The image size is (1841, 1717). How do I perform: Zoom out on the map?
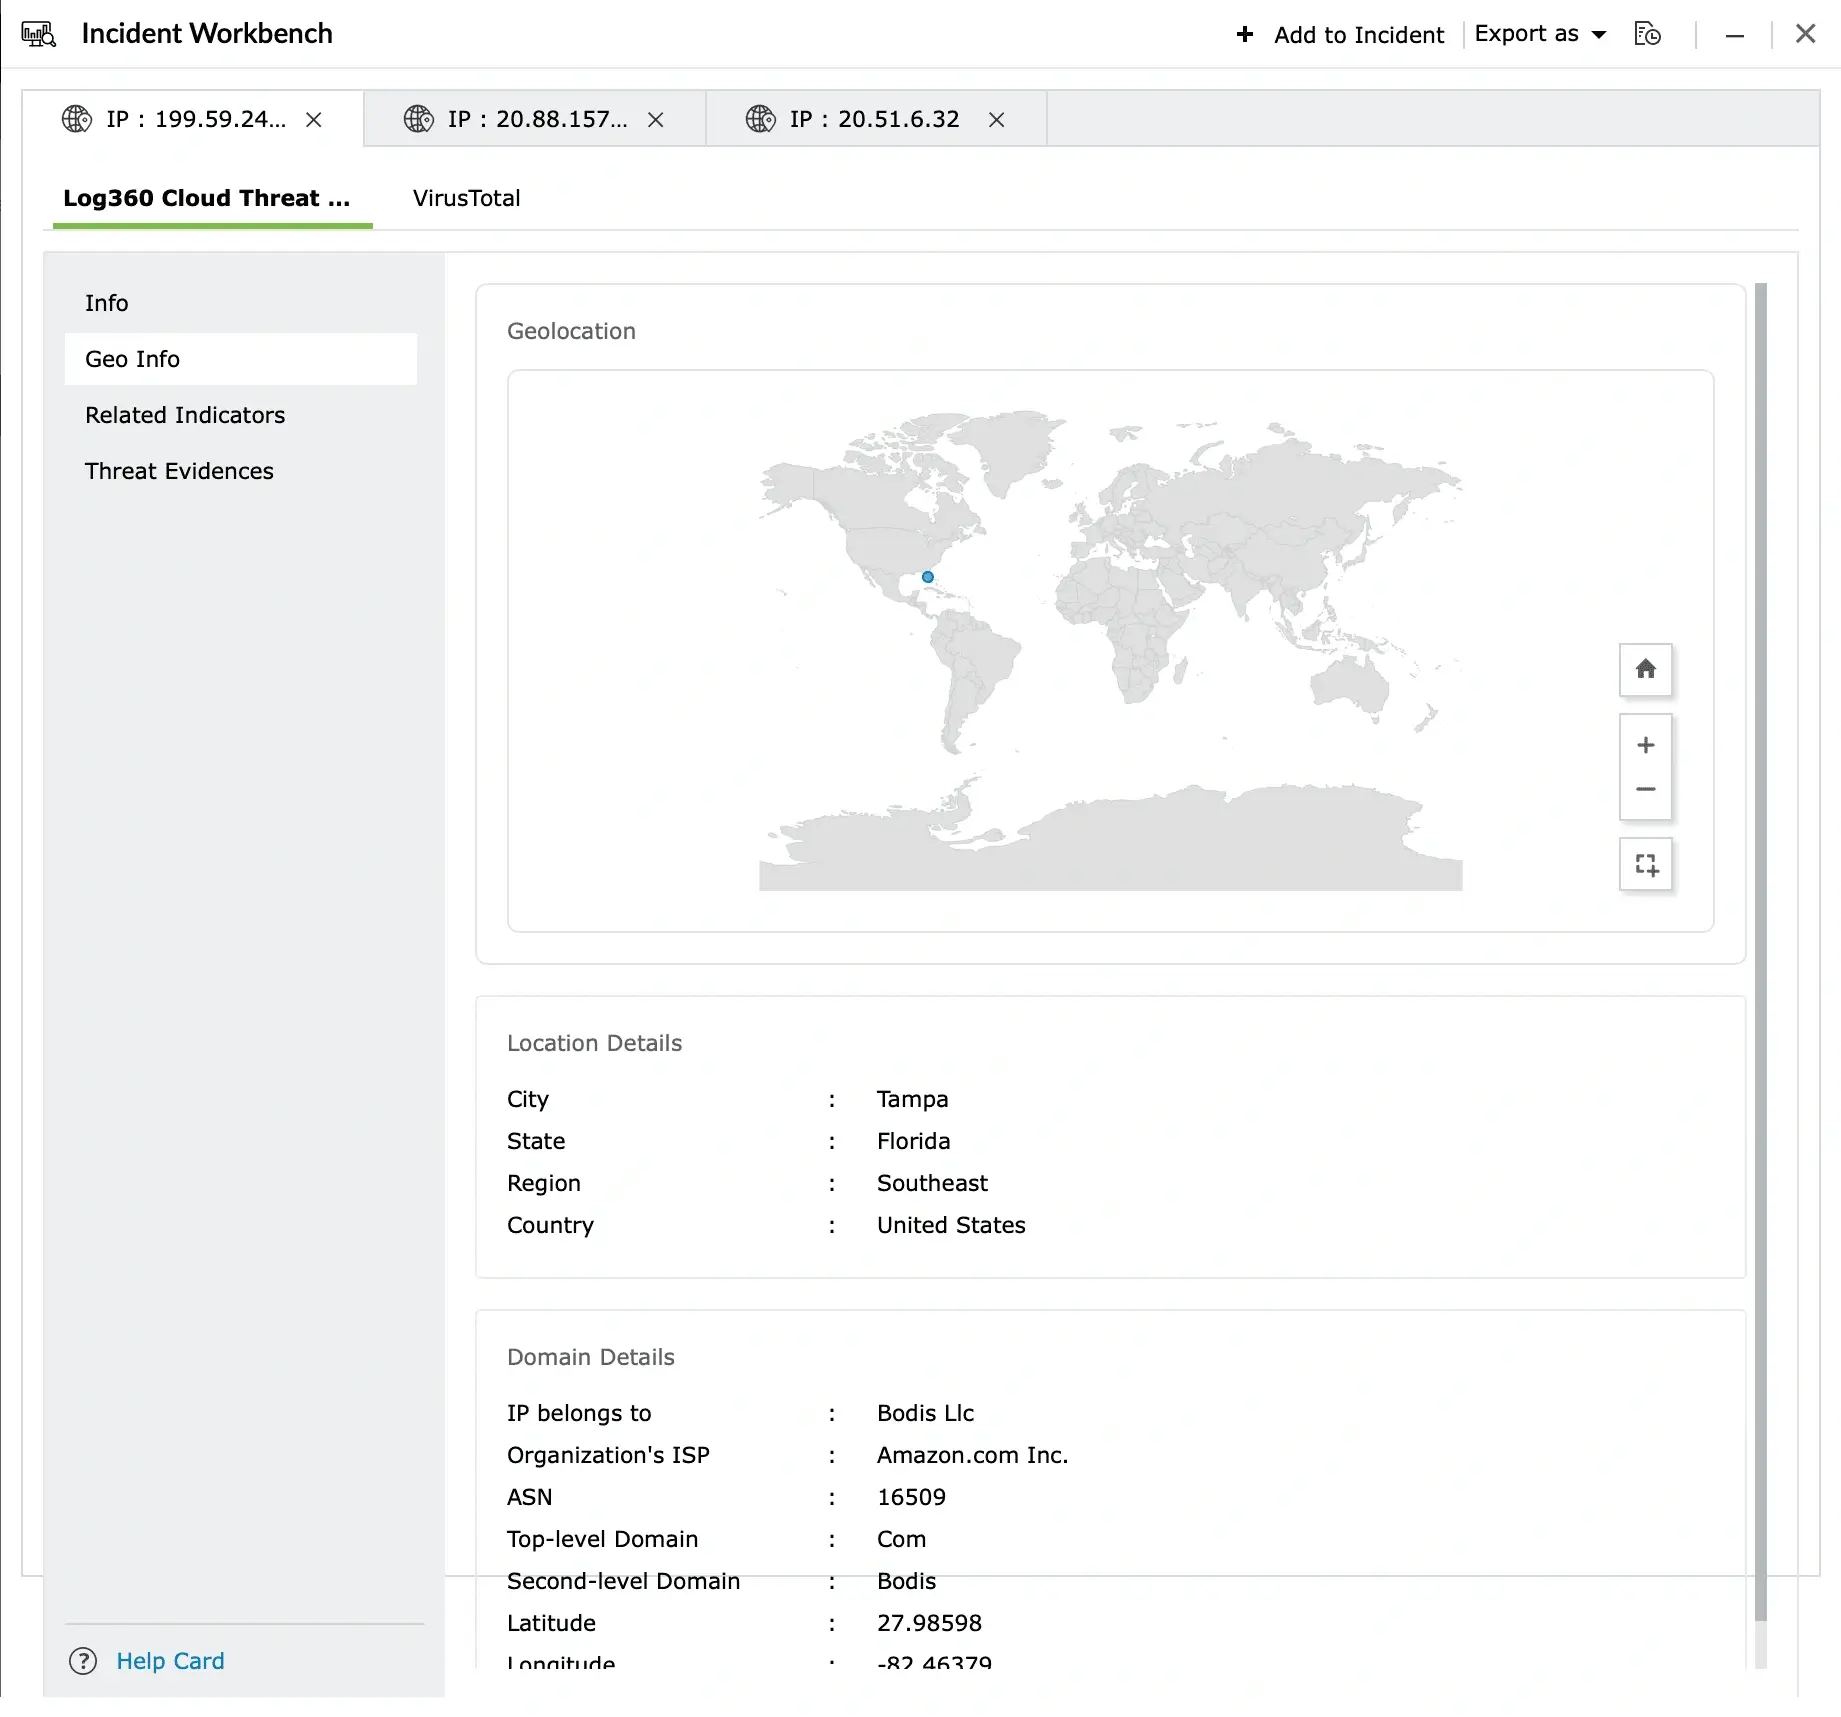(x=1646, y=789)
